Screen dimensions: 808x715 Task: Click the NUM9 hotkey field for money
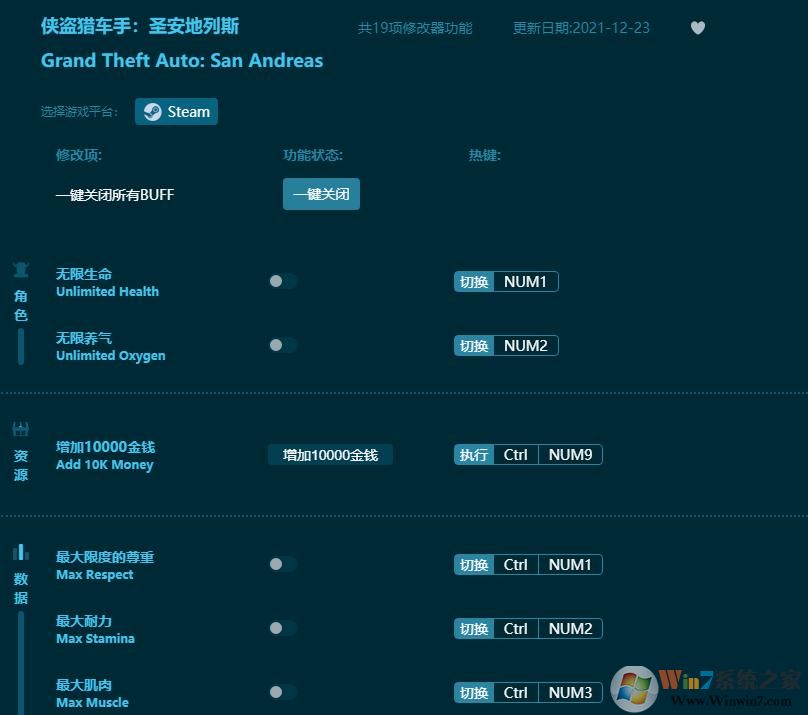pyautogui.click(x=570, y=453)
